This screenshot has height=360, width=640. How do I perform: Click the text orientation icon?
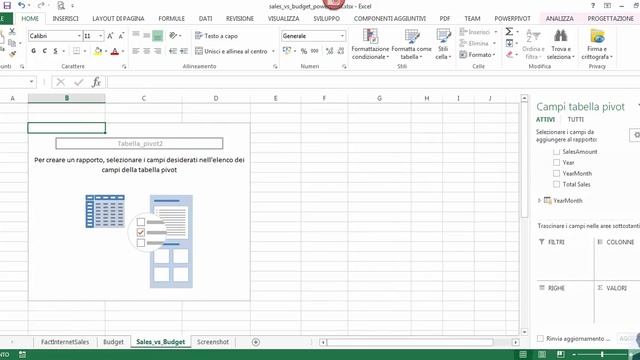point(173,36)
